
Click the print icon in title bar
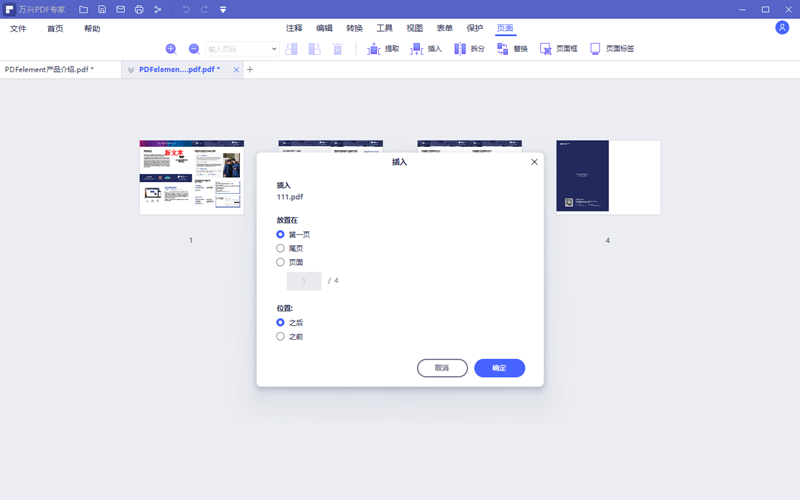click(139, 9)
